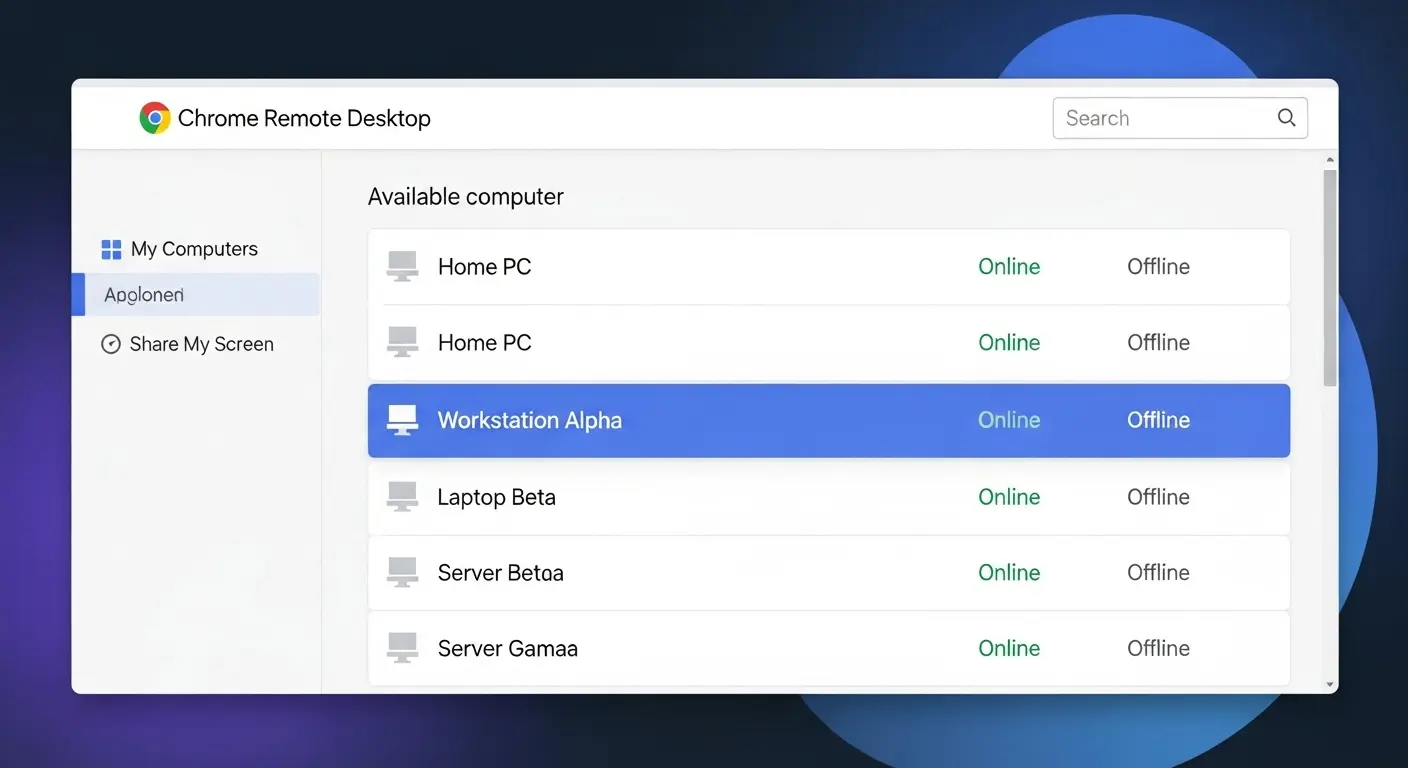Click Offline status in Server Gamaa row
1408x768 pixels.
1158,648
